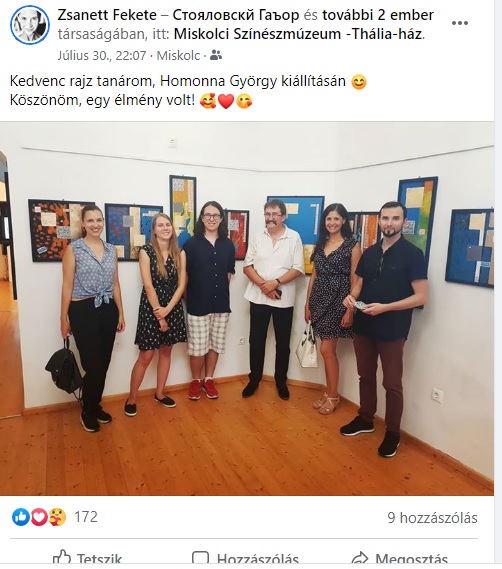Open the Стояловскй Гаъор tagged profile link
The image size is (502, 569).
pos(236,15)
